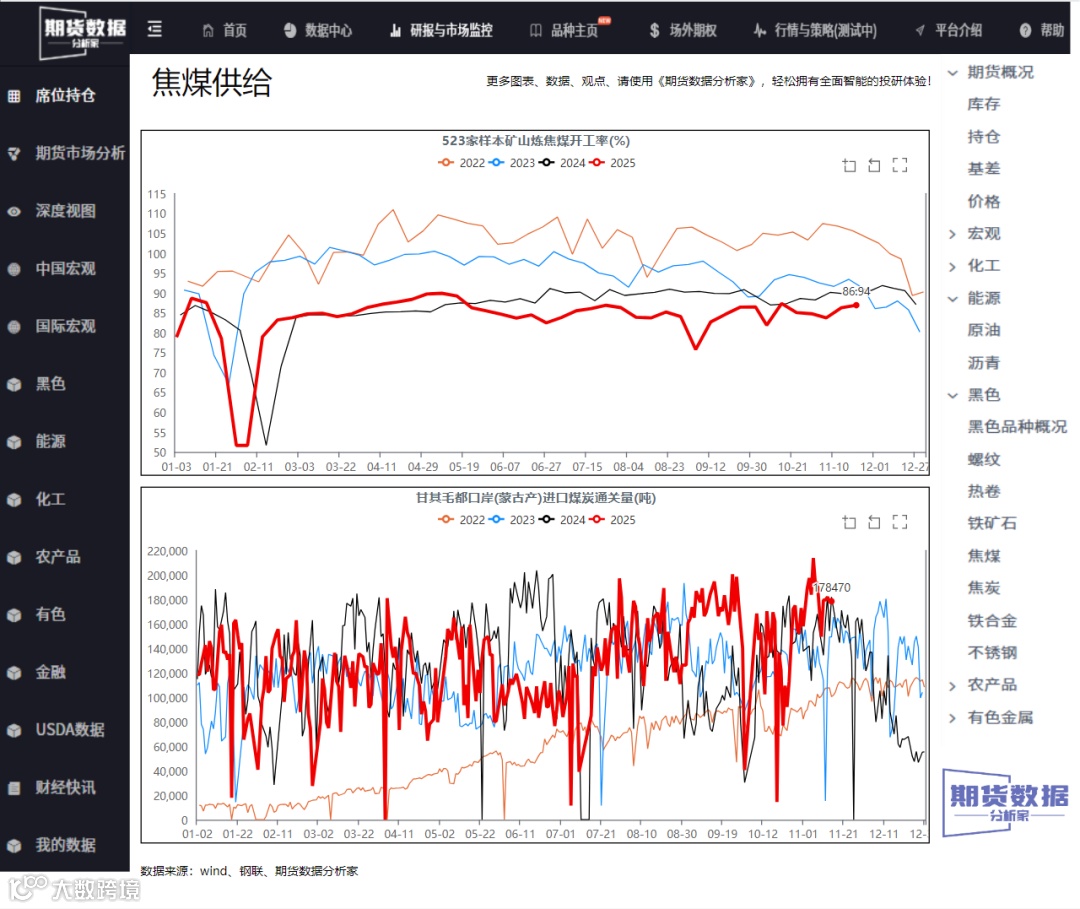The image size is (1080, 909).
Task: Open 热卷 page in right menu
Action: pyautogui.click(x=984, y=491)
